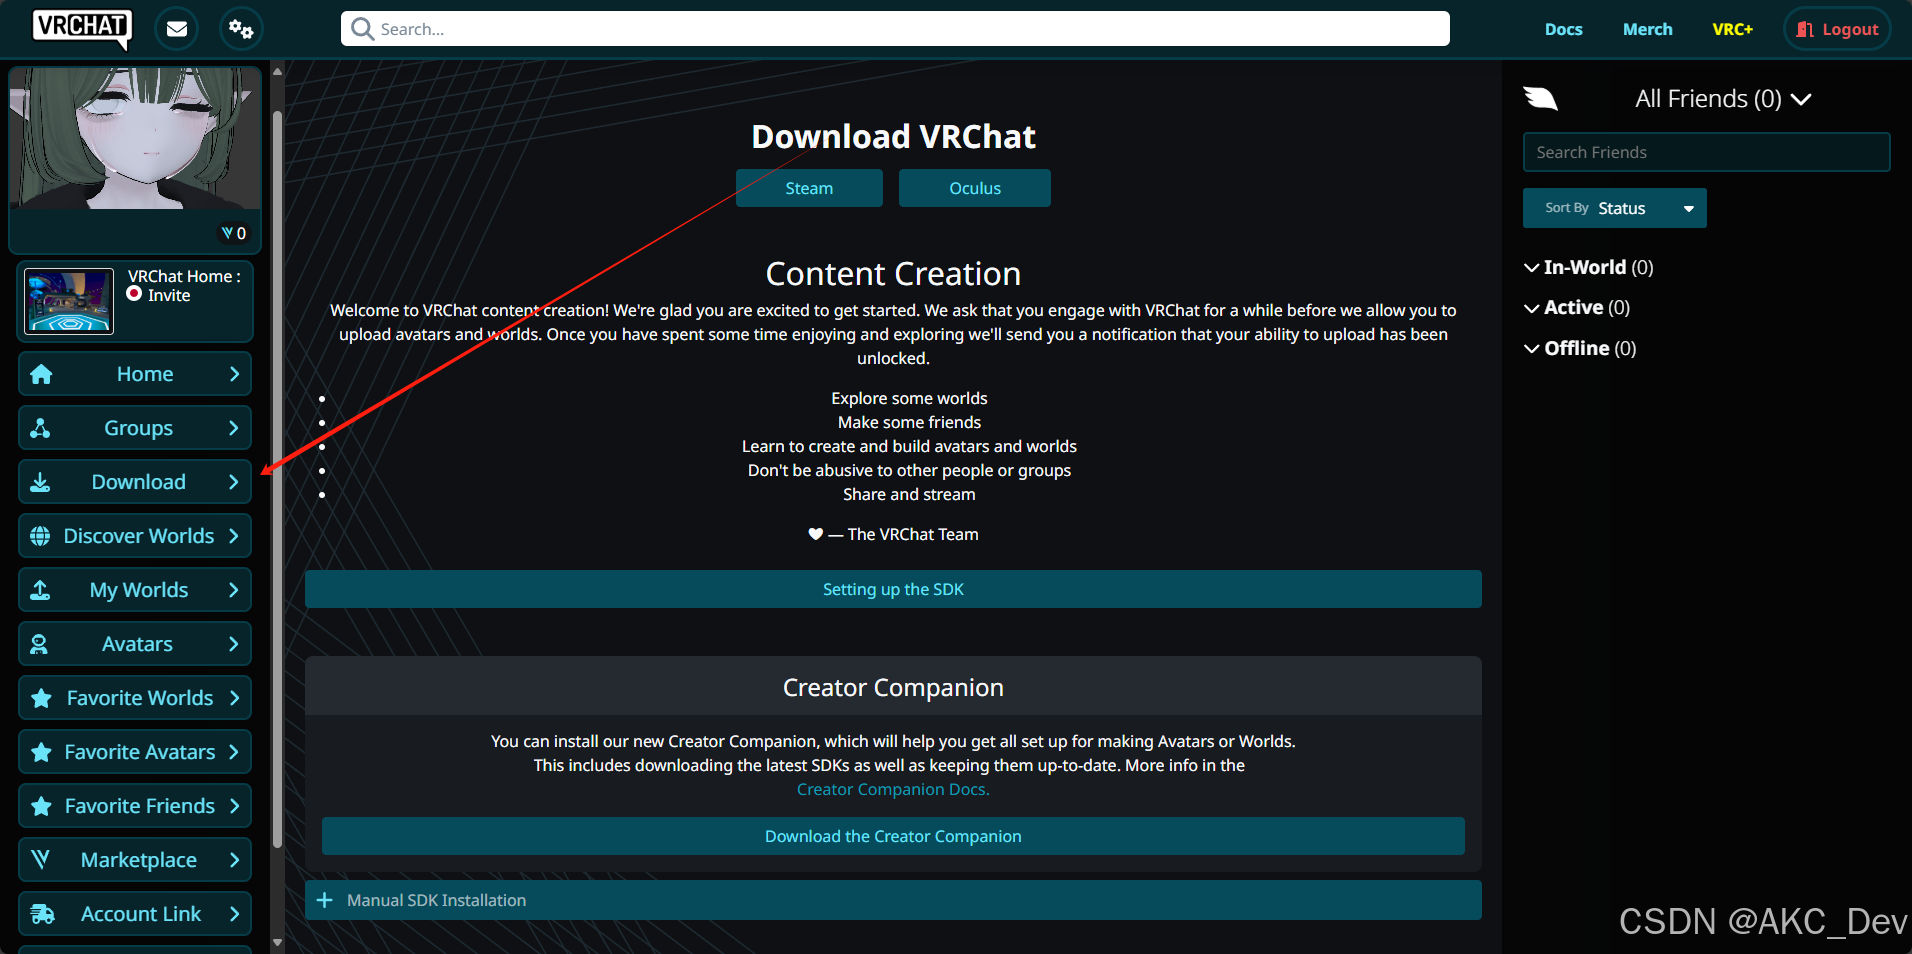The height and width of the screenshot is (954, 1912).
Task: Click the chevron next to Avatars
Action: 234,644
